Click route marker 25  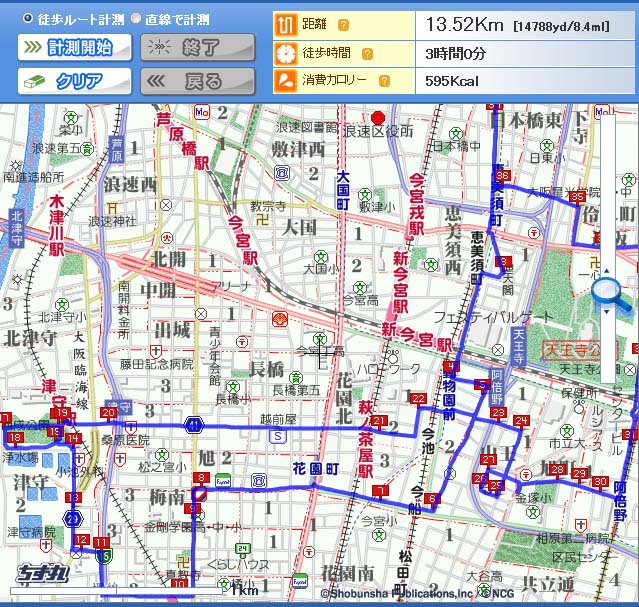[x=496, y=486]
